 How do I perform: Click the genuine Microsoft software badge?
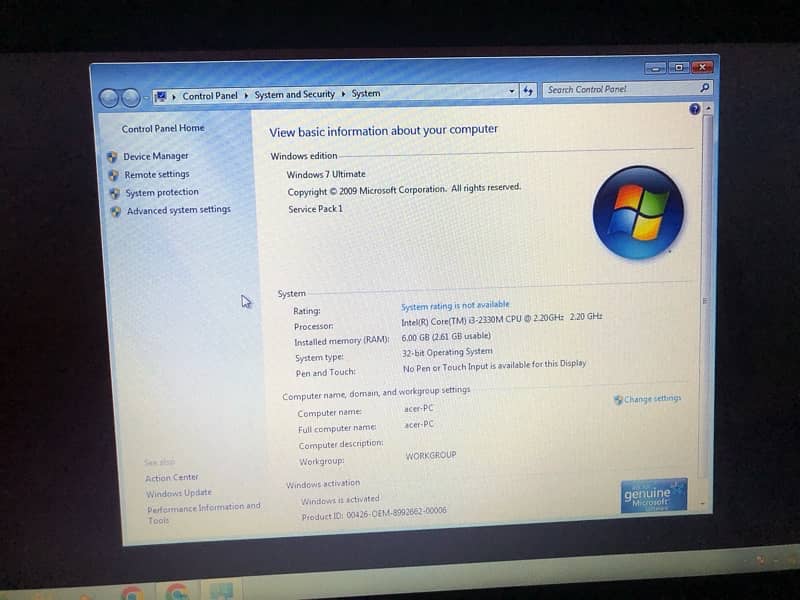pos(654,495)
